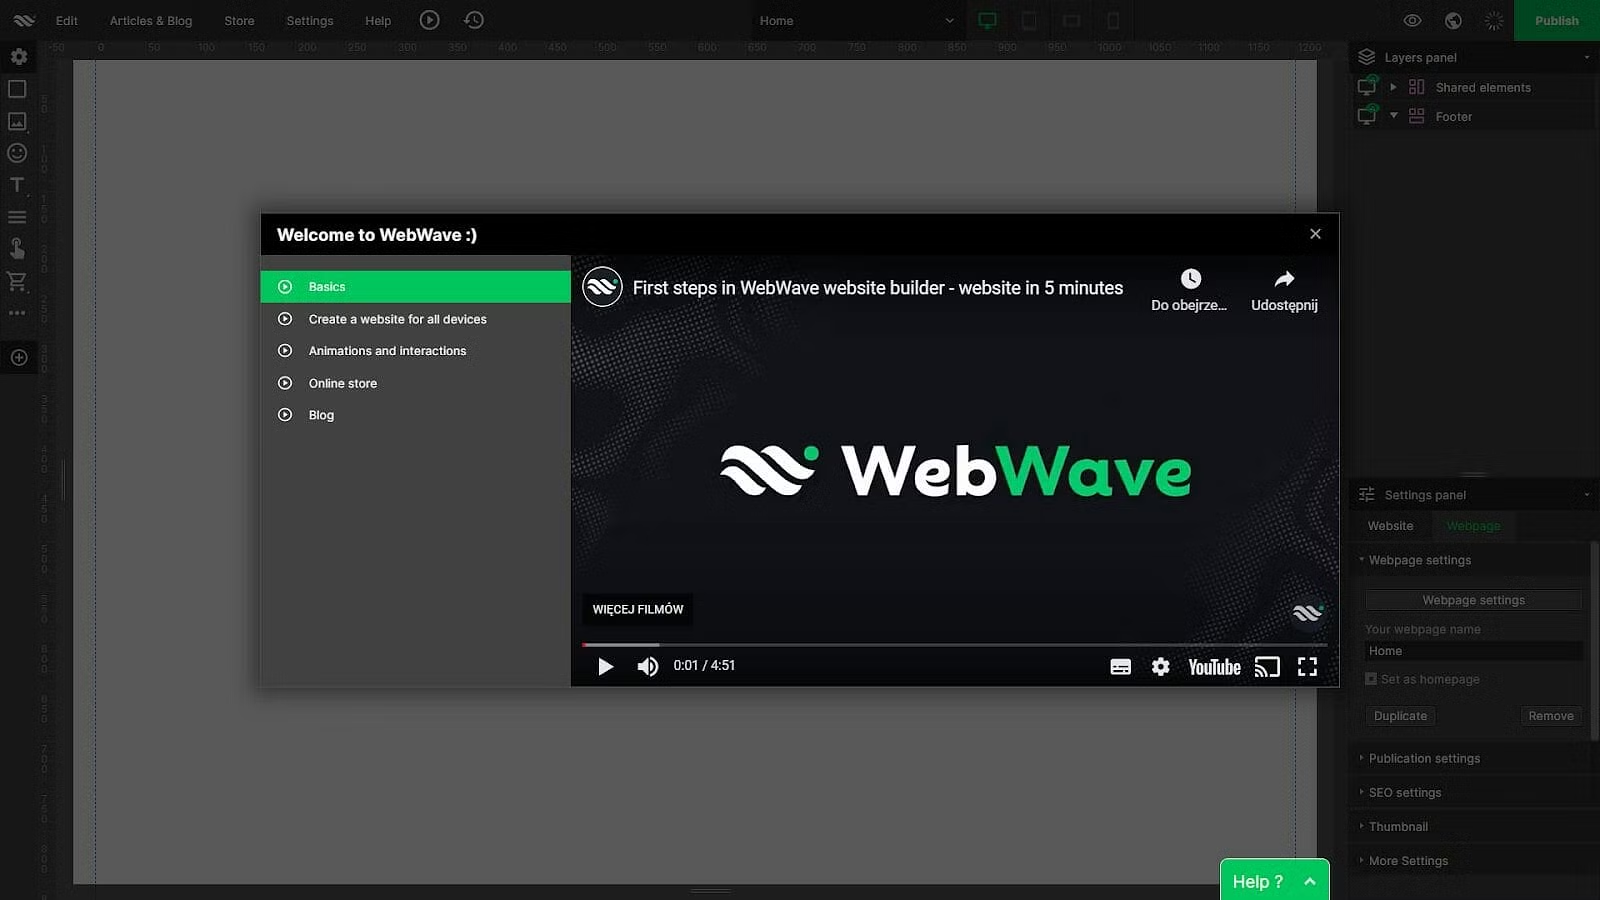Toggle desktop visibility for the Footer layer
Viewport: 1600px width, 900px height.
coord(1367,116)
